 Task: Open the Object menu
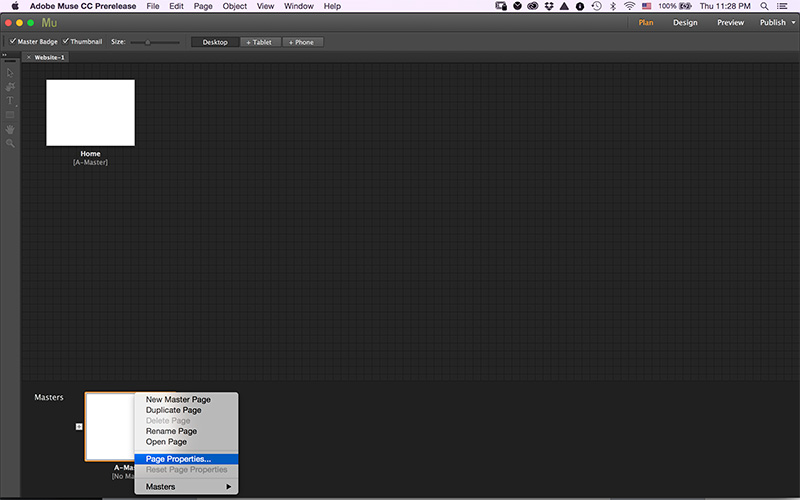[x=234, y=6]
